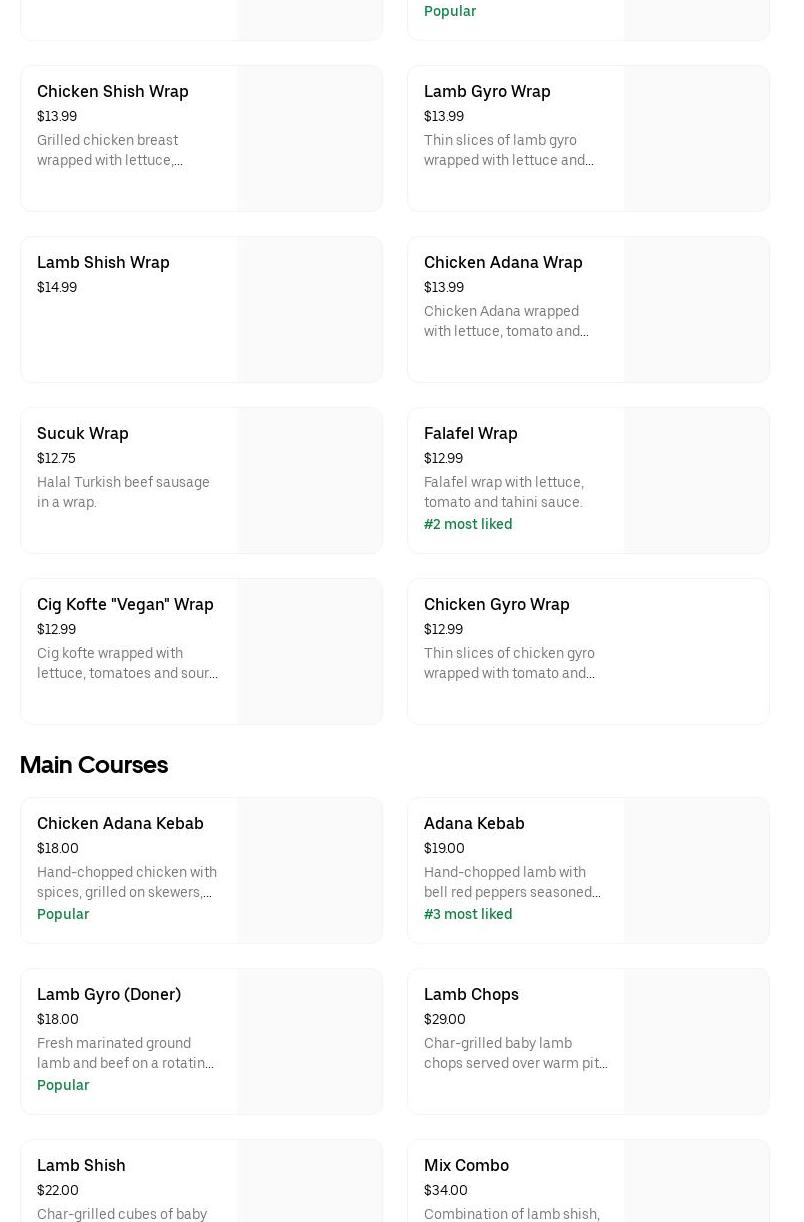Choose the Chicken Adana Wrap item
The width and height of the screenshot is (804, 1222).
503,263
